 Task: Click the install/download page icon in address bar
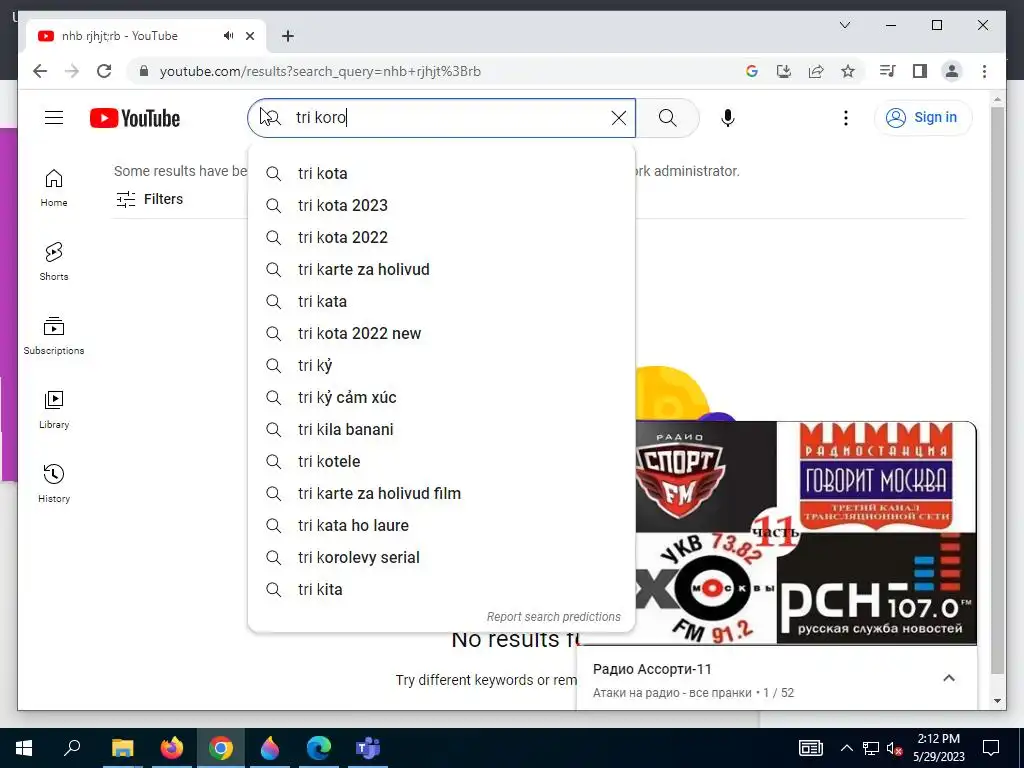point(784,71)
